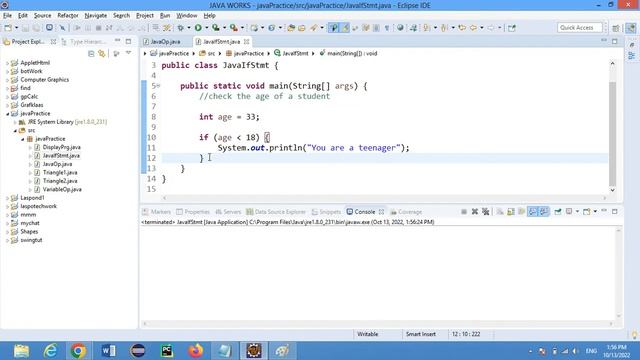The height and width of the screenshot is (360, 640).
Task: Maximize the Console panel
Action: [x=615, y=211]
